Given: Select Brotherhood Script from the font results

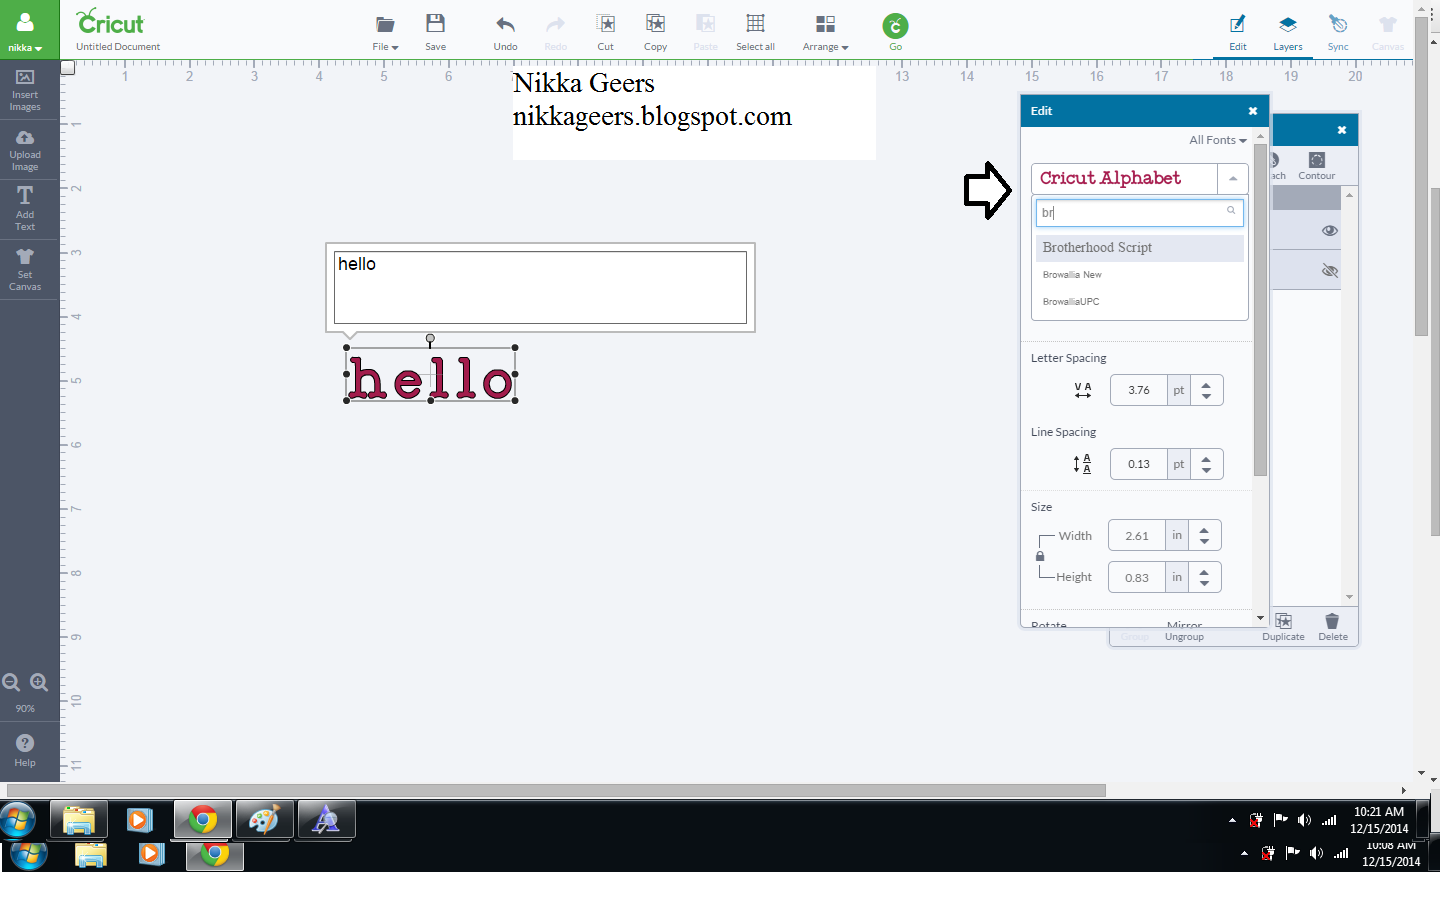Looking at the screenshot, I should (1097, 247).
